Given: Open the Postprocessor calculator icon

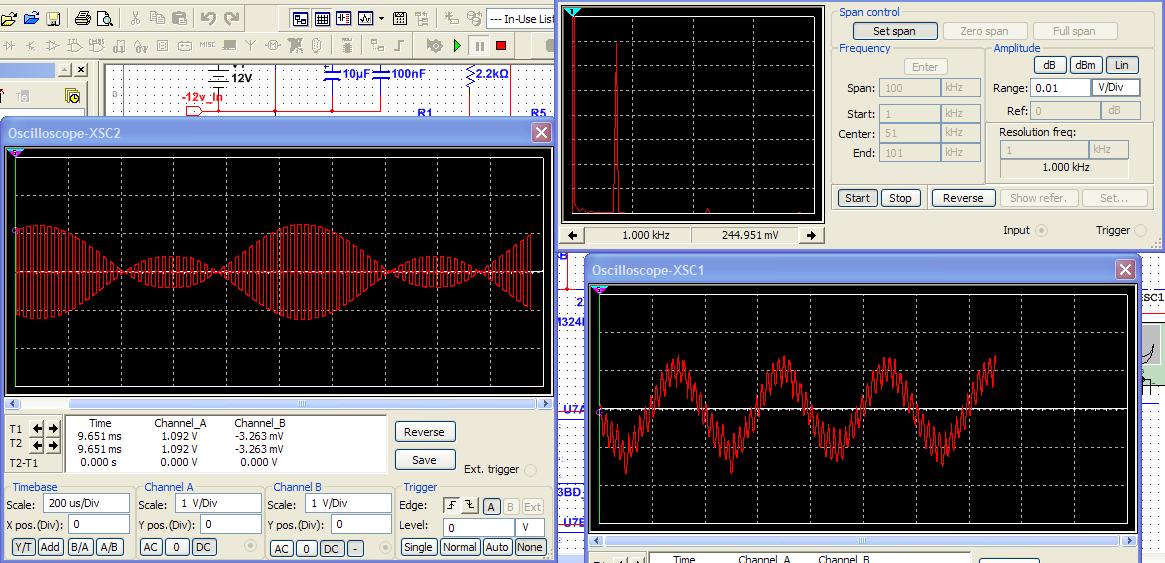Looking at the screenshot, I should click(400, 19).
